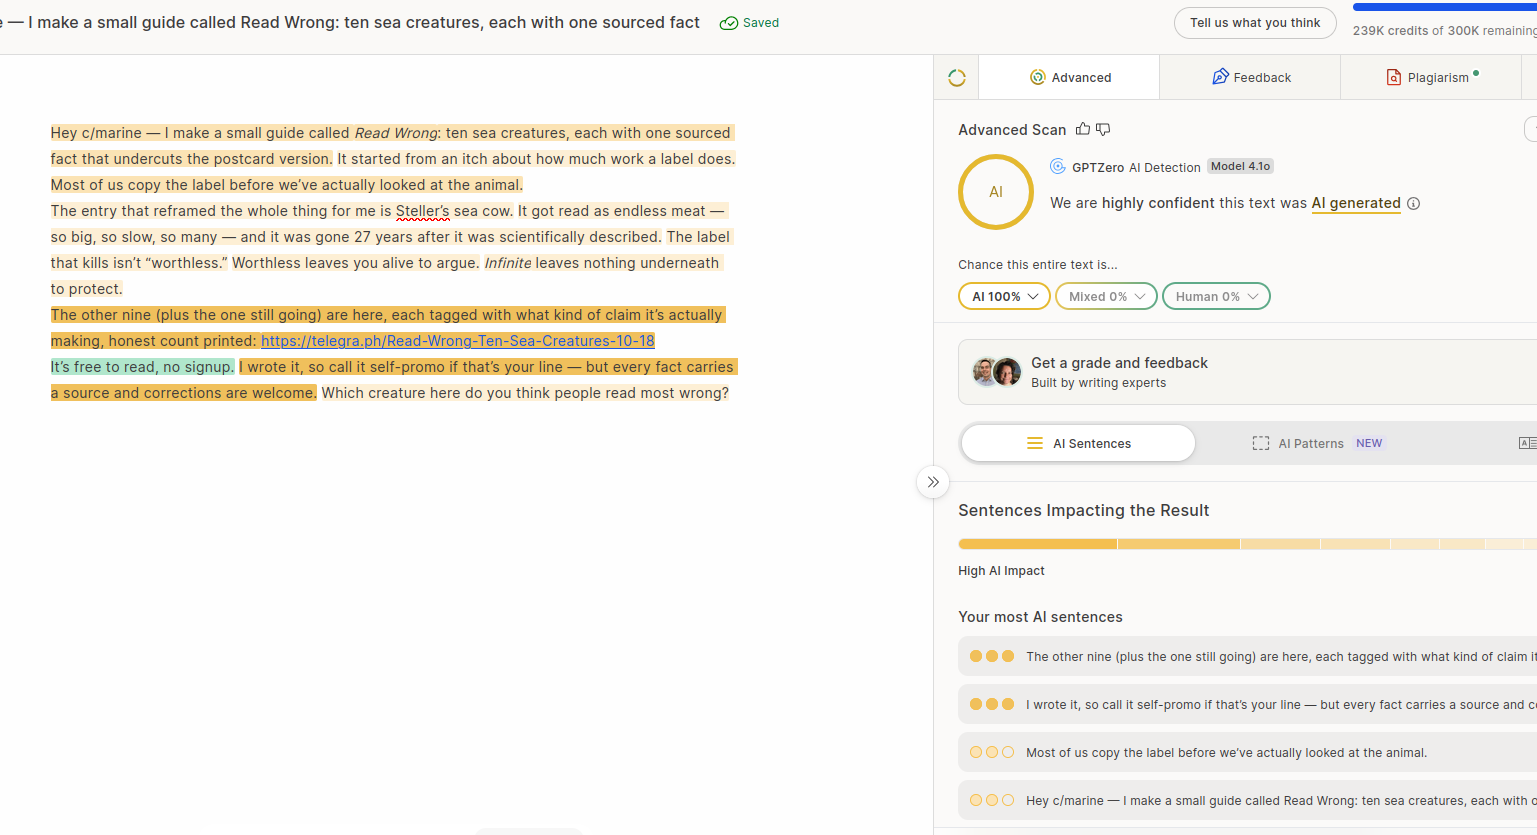This screenshot has width=1537, height=835.
Task: Open the telegra.ph Read-Wrong link
Action: (458, 341)
